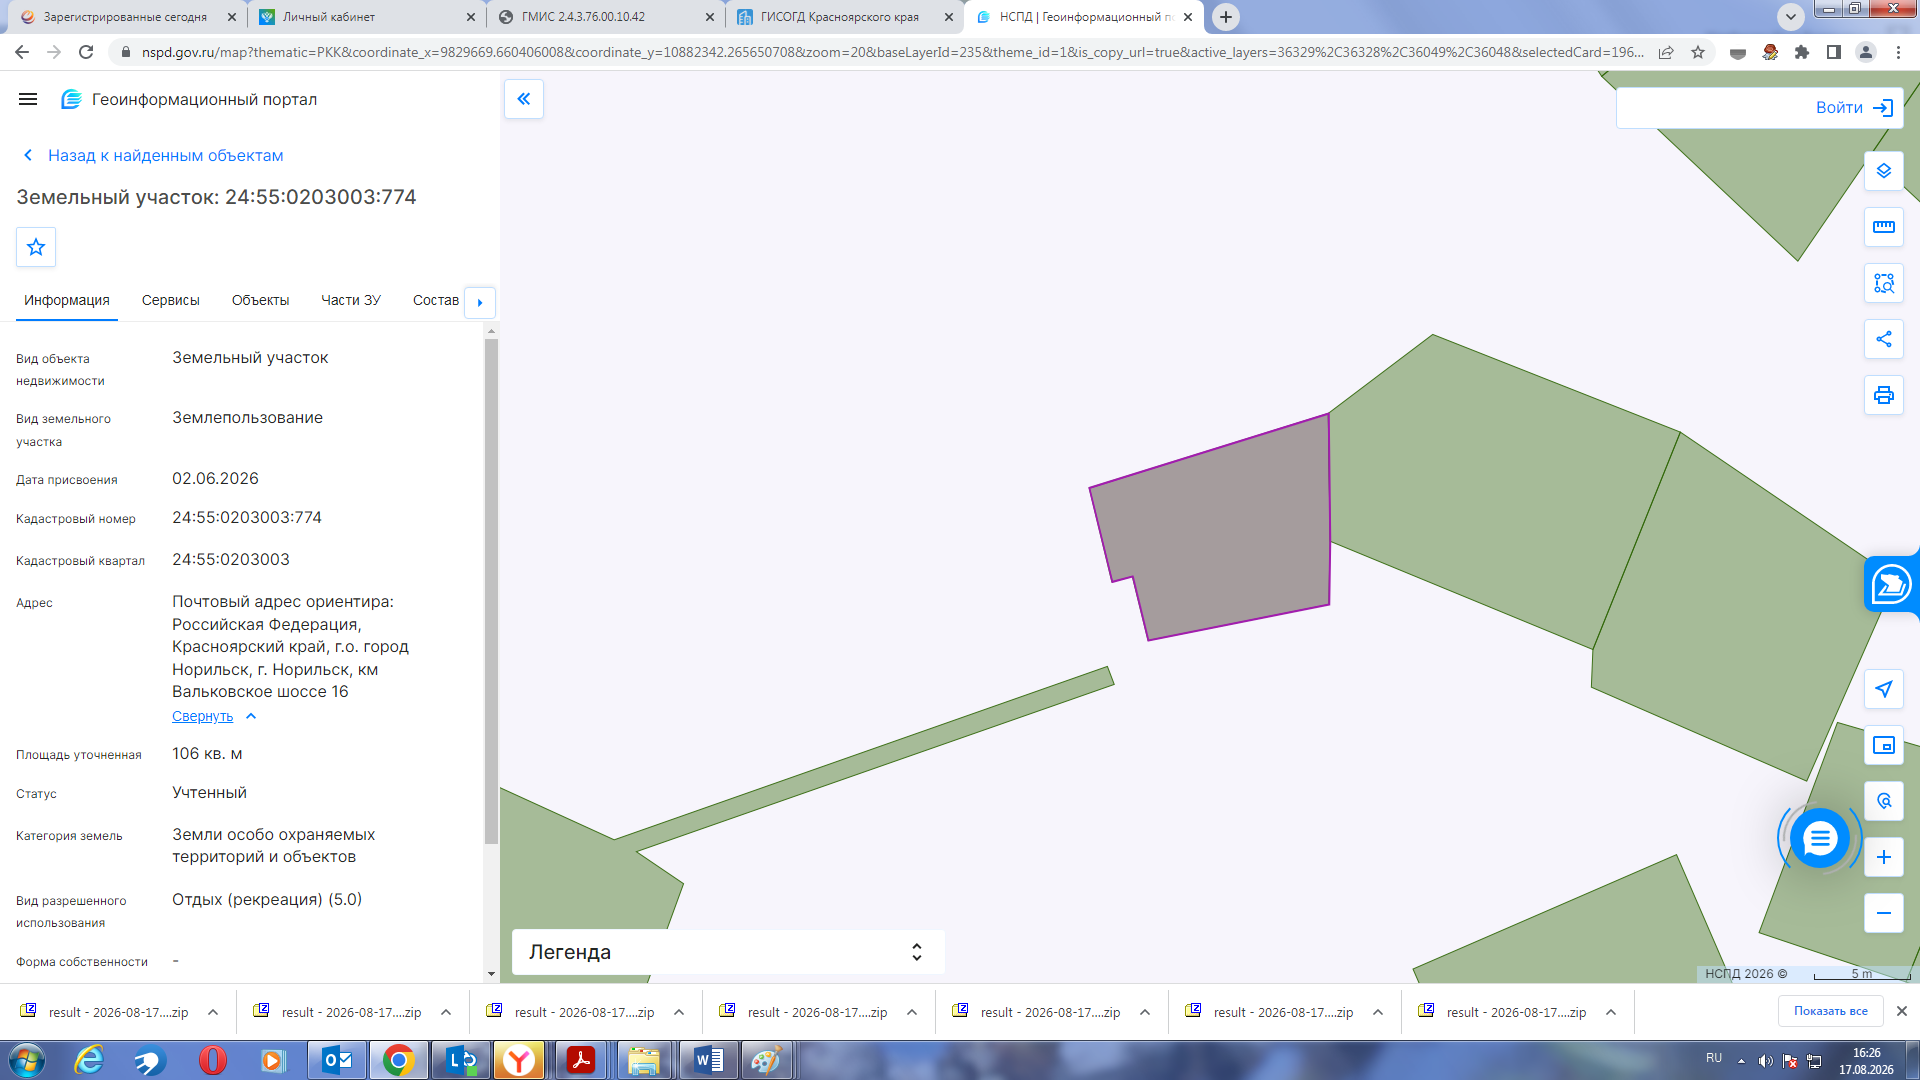Bookmark this page with the star
The image size is (1920, 1080).
point(1698,52)
